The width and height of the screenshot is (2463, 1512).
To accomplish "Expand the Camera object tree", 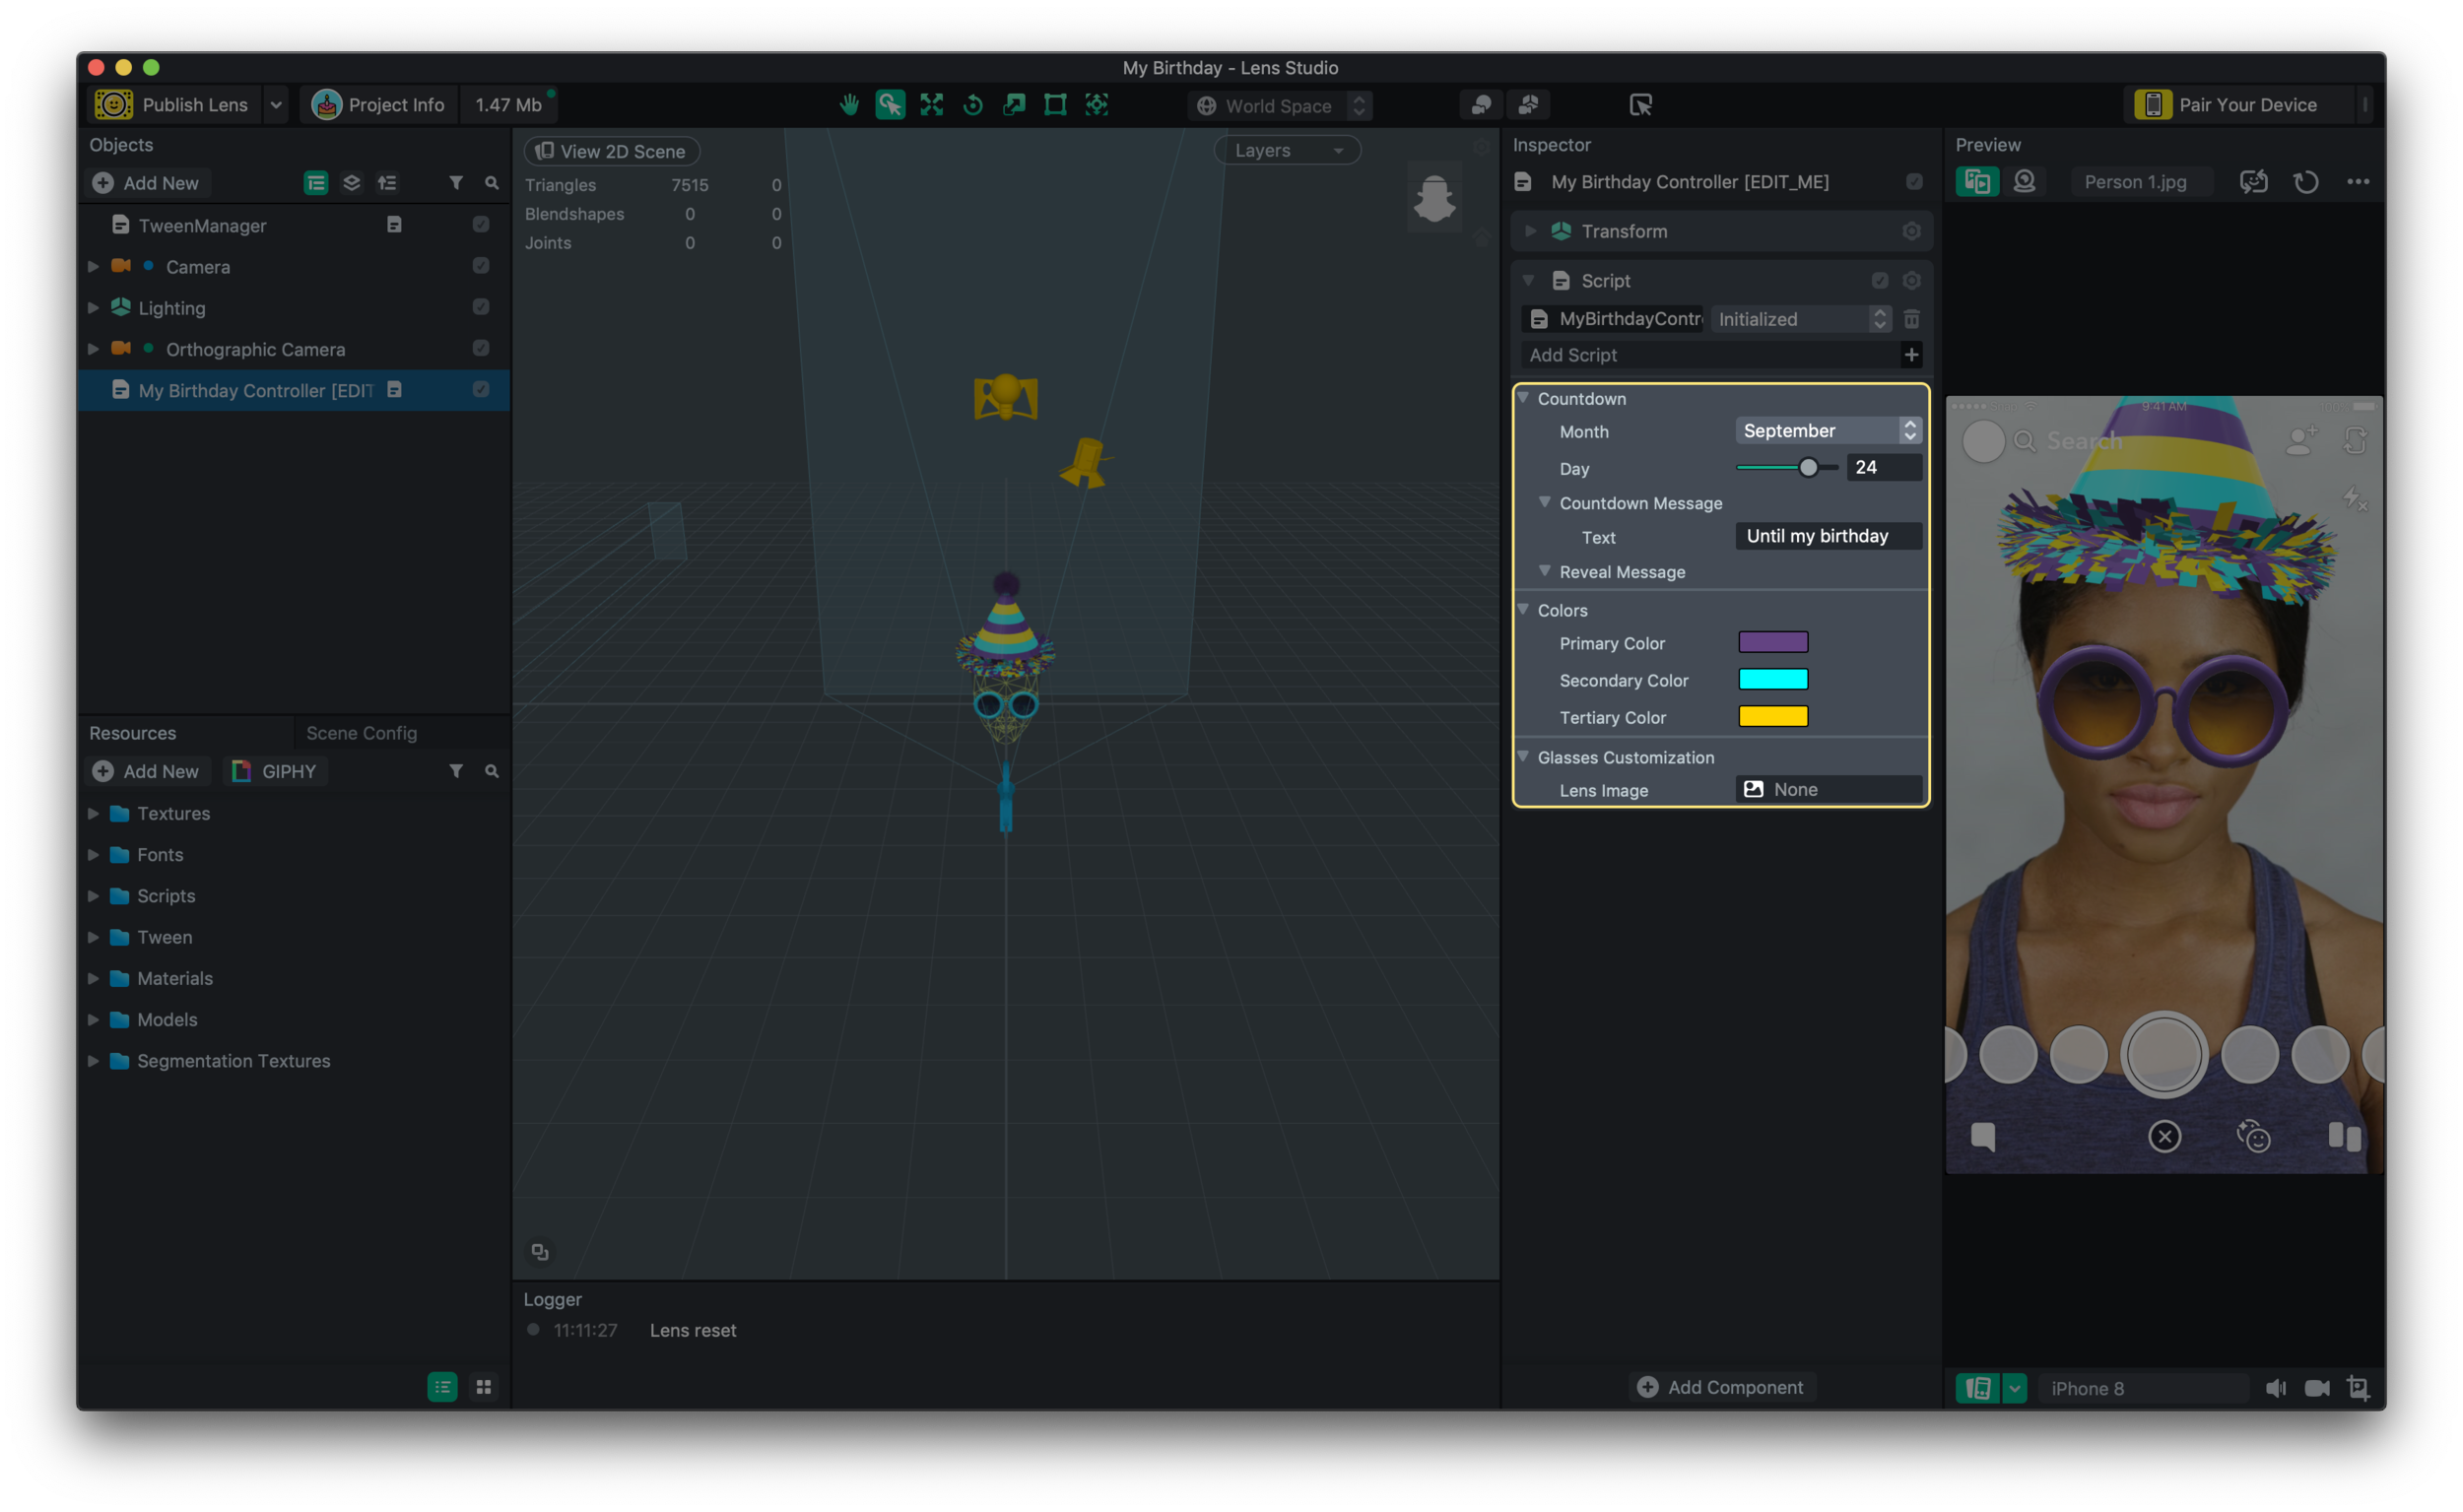I will click(93, 267).
